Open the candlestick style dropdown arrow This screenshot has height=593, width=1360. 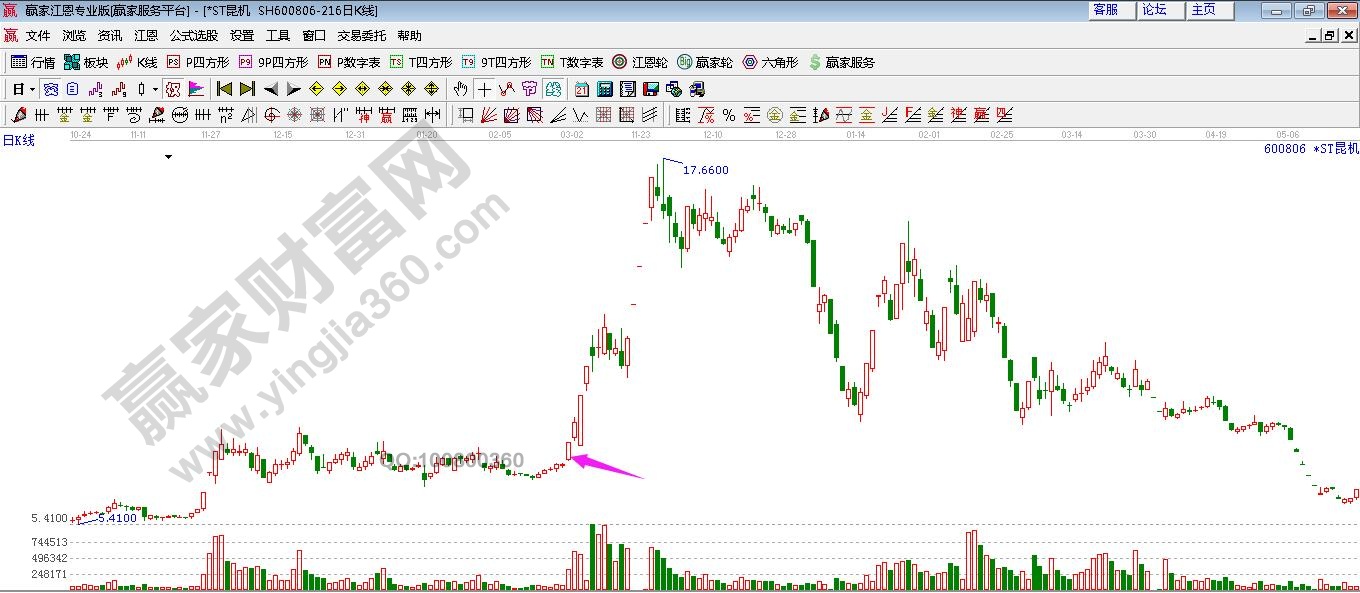click(x=155, y=89)
